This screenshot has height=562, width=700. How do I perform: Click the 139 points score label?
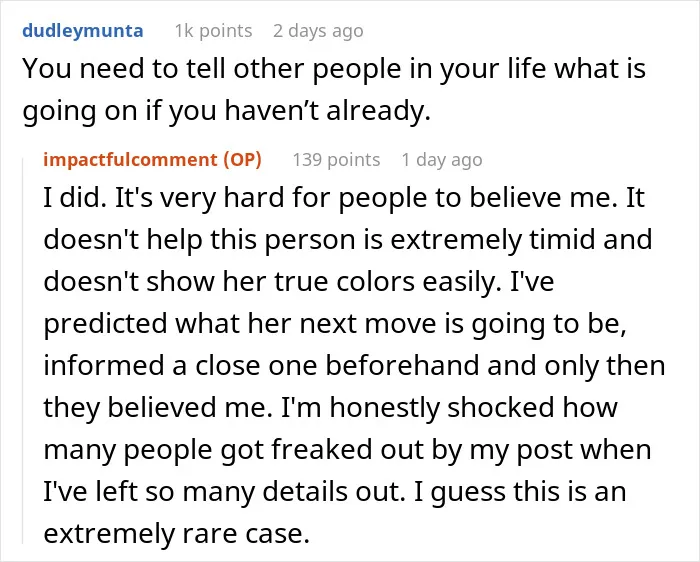tap(336, 159)
